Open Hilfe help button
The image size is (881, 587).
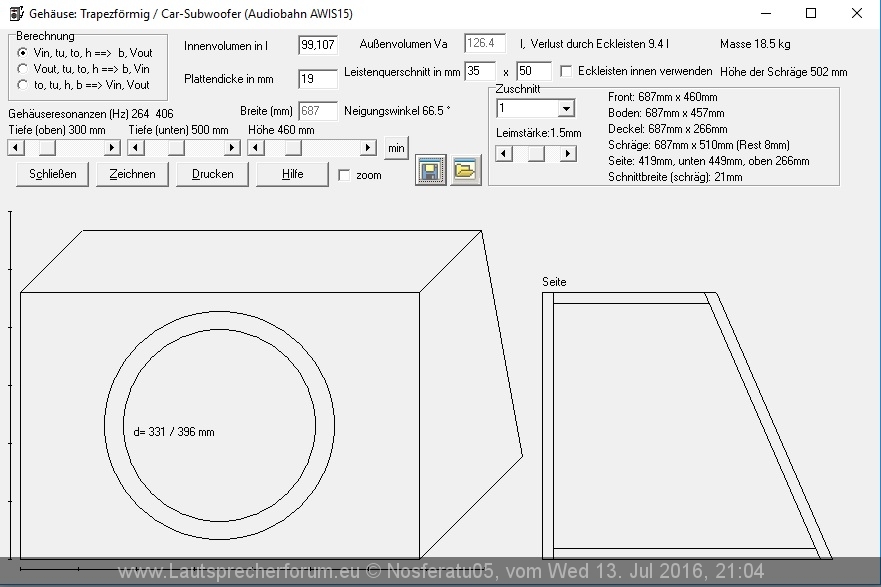click(x=292, y=174)
